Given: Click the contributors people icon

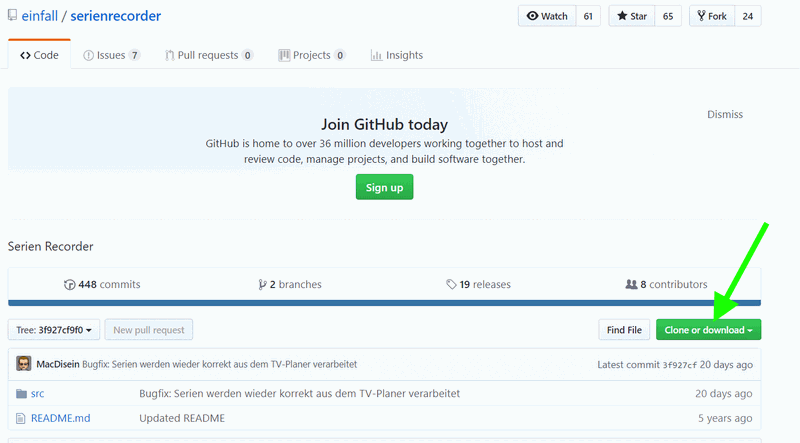Looking at the screenshot, I should click(632, 284).
